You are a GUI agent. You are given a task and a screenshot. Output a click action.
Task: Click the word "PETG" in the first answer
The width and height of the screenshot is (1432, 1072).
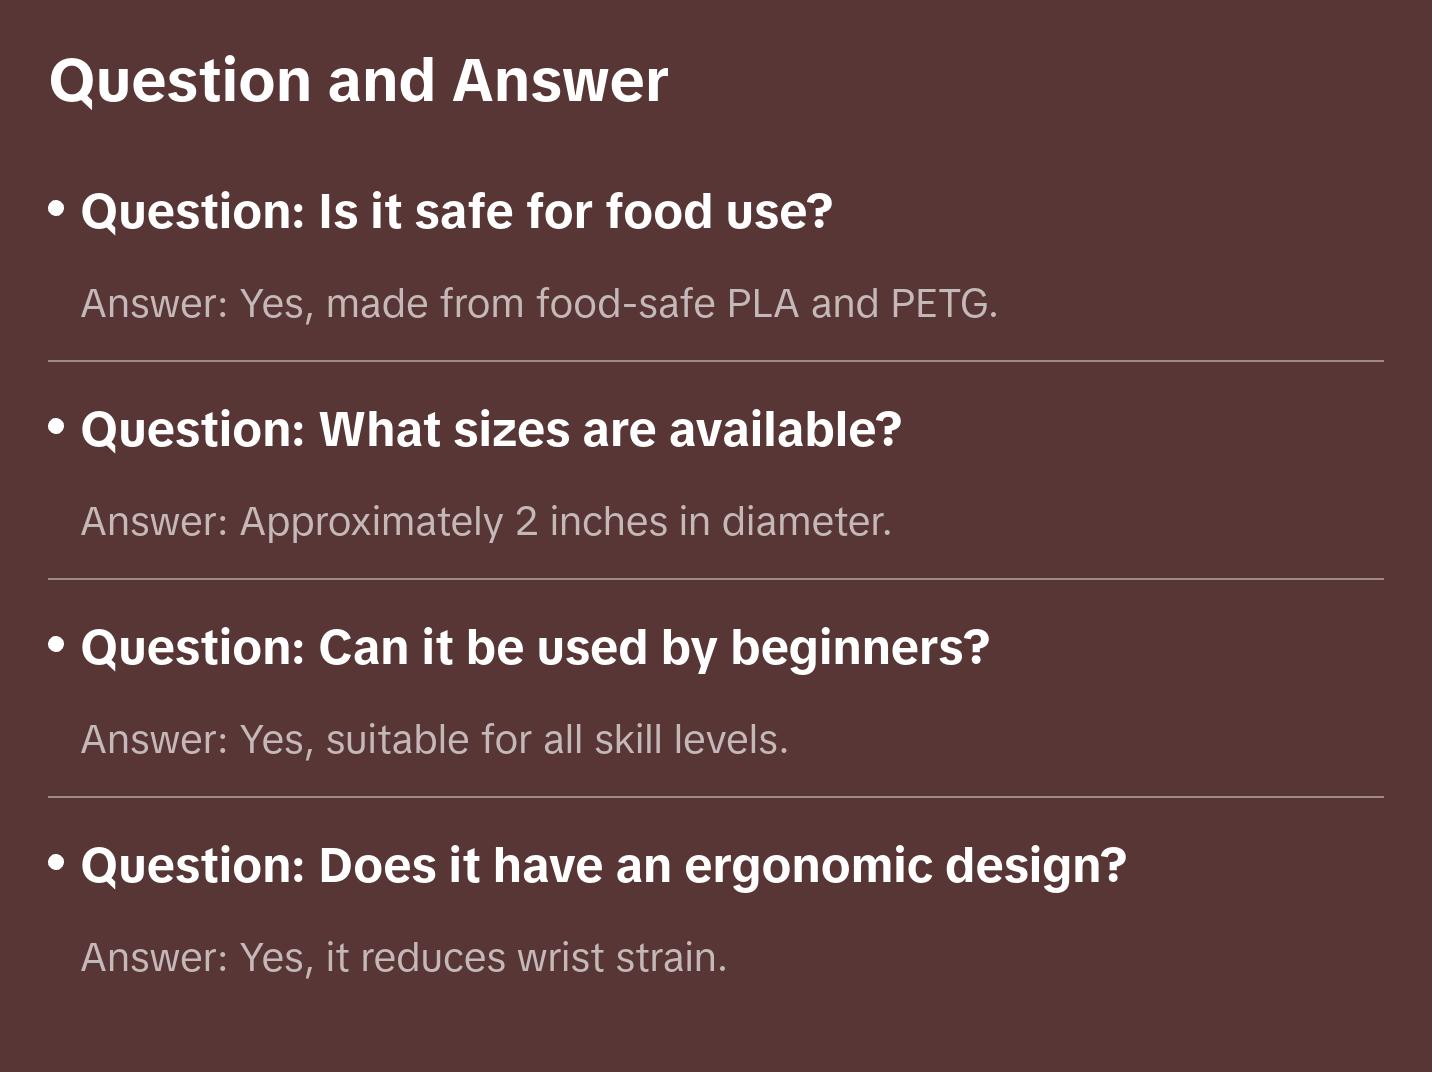click(x=942, y=304)
